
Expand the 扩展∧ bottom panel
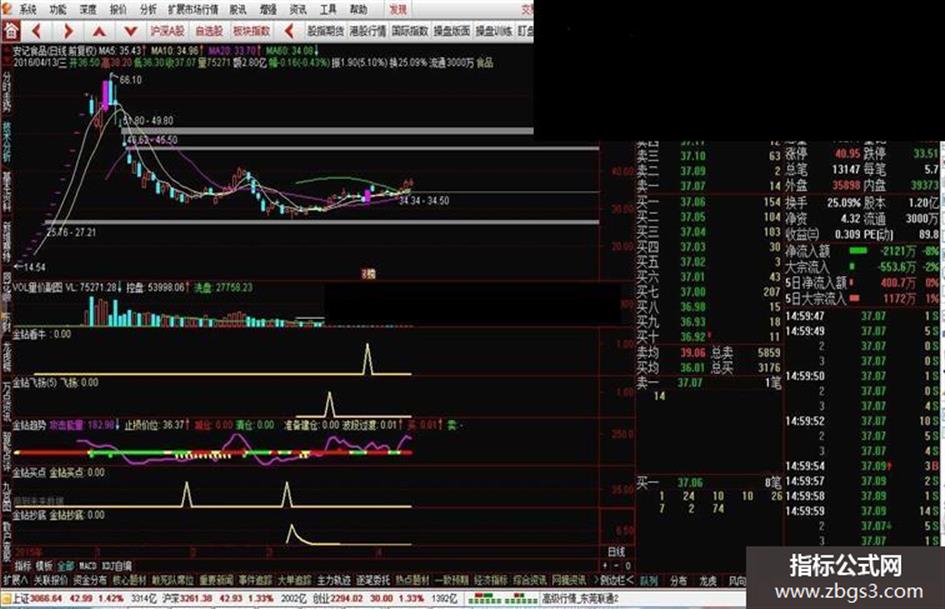(15, 580)
